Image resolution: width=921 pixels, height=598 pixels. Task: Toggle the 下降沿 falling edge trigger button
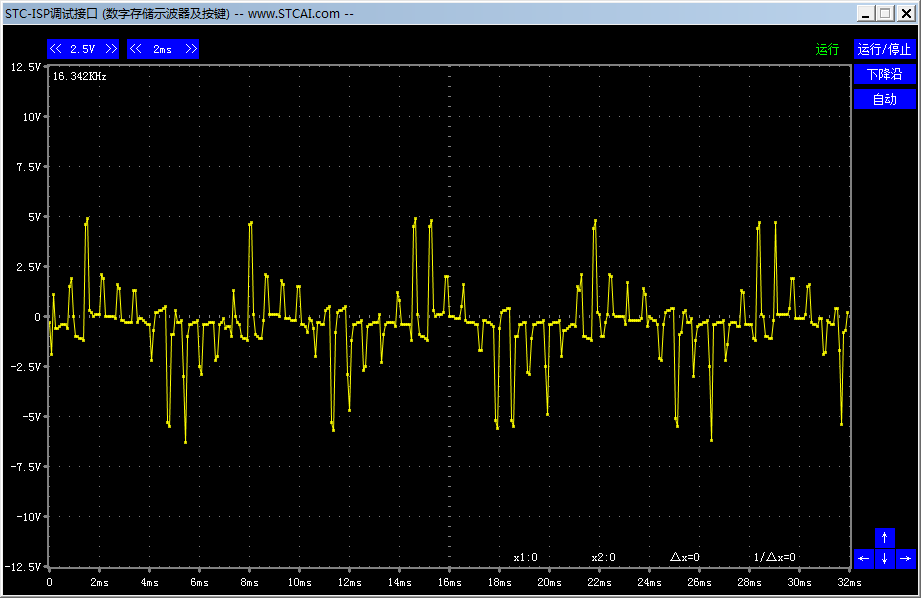pyautogui.click(x=884, y=74)
